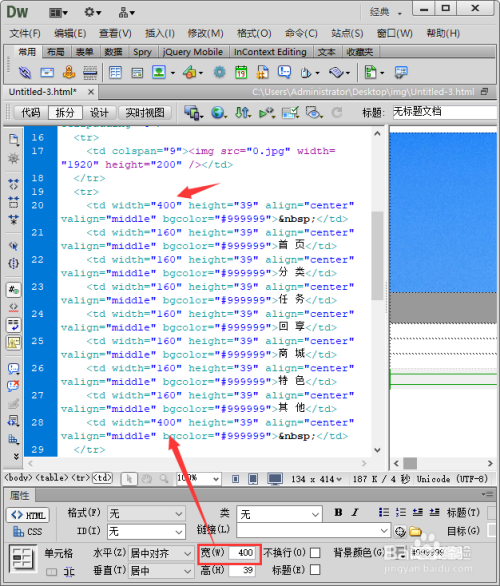Image resolution: width=500 pixels, height=586 pixels.
Task: Open the 格式(F) dropdown
Action: tap(146, 514)
